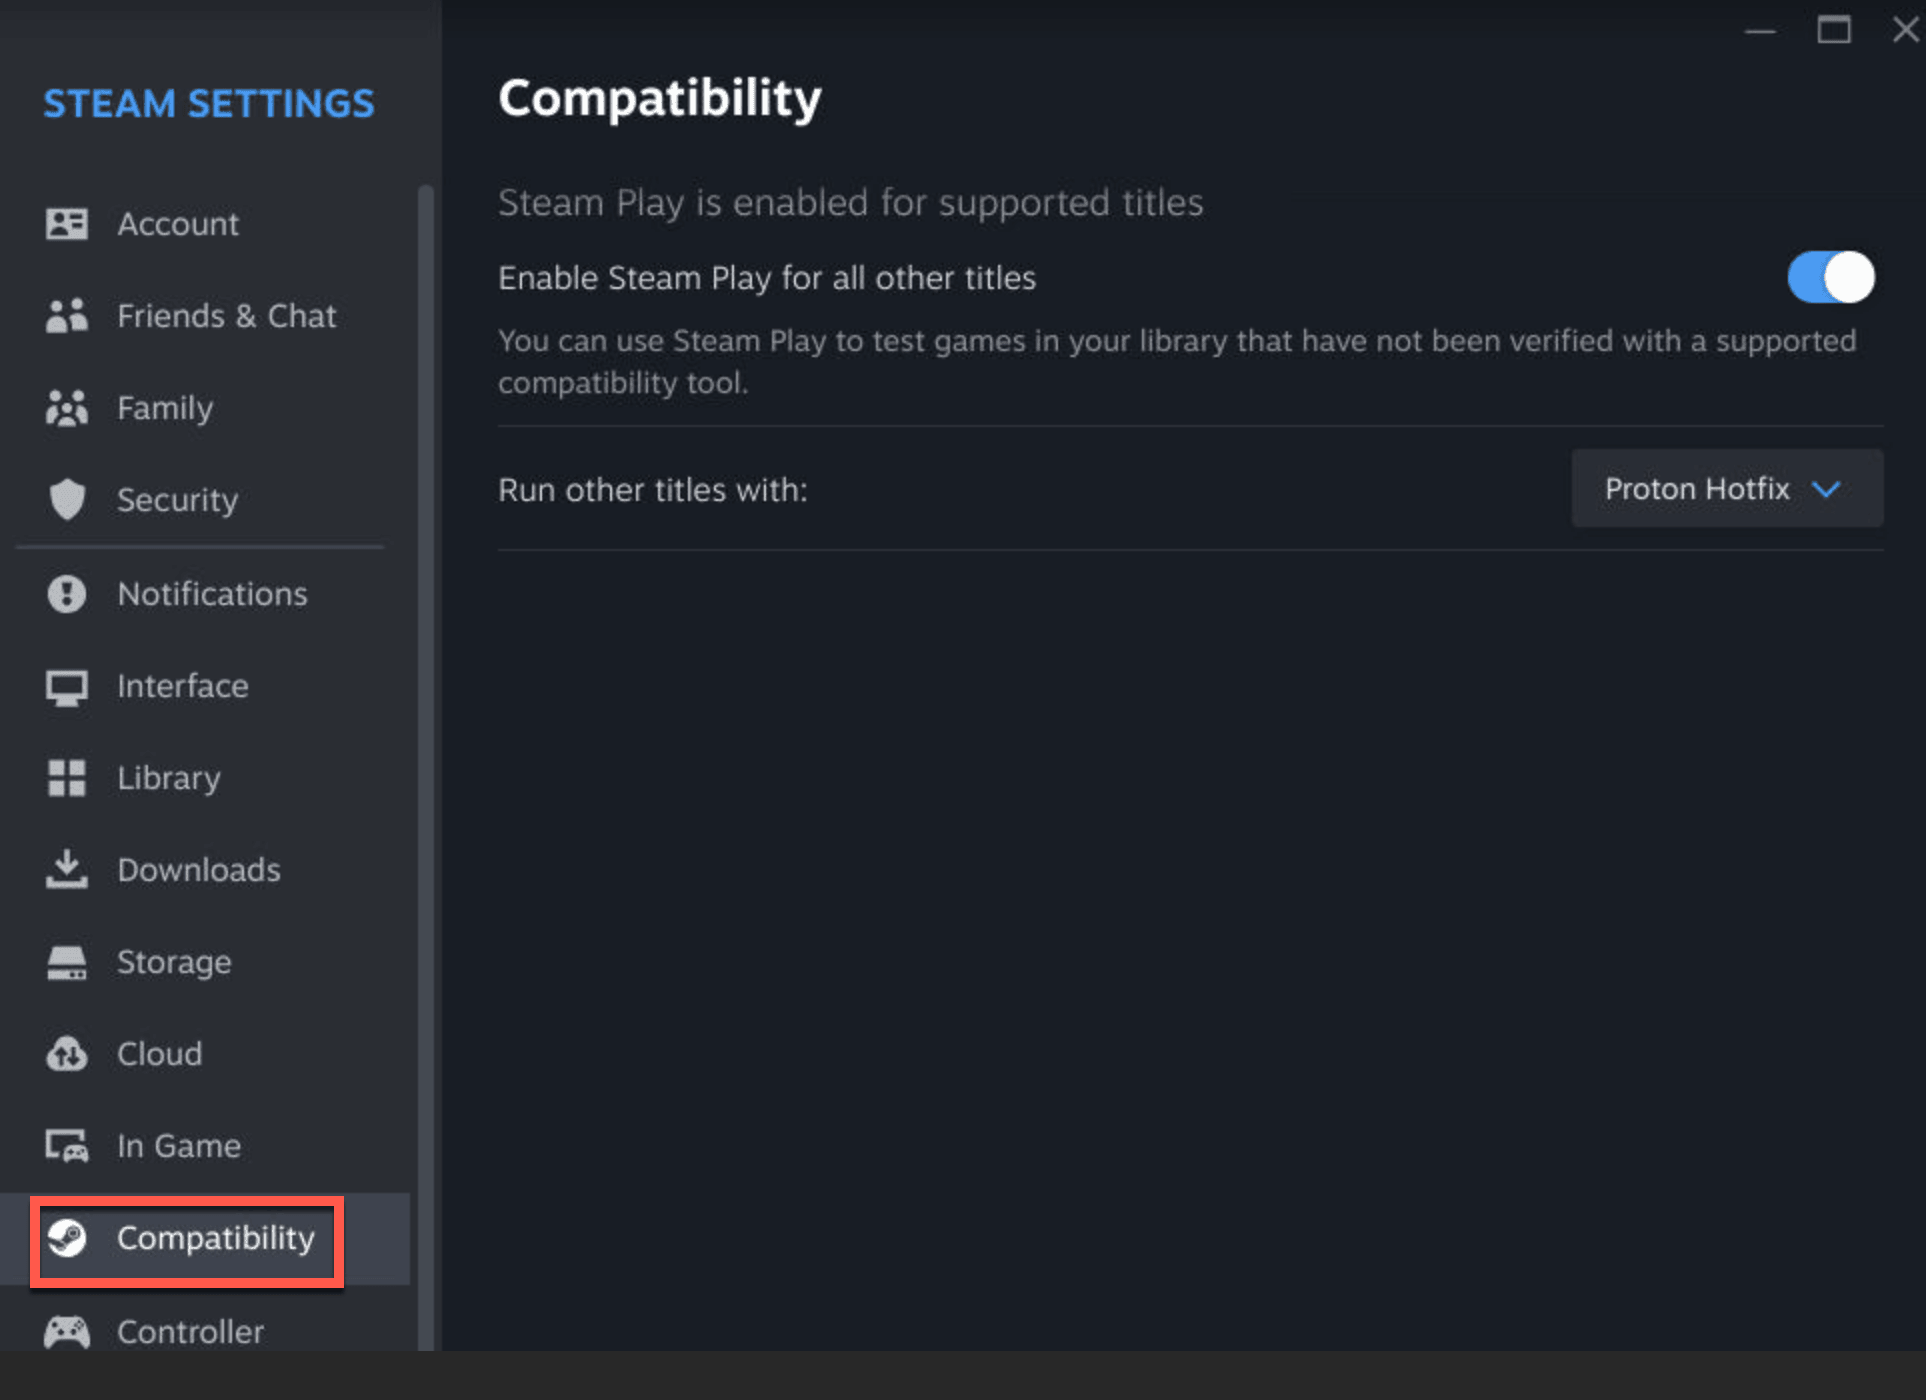Click the Controller gamepad icon
The width and height of the screenshot is (1926, 1400).
tap(66, 1332)
